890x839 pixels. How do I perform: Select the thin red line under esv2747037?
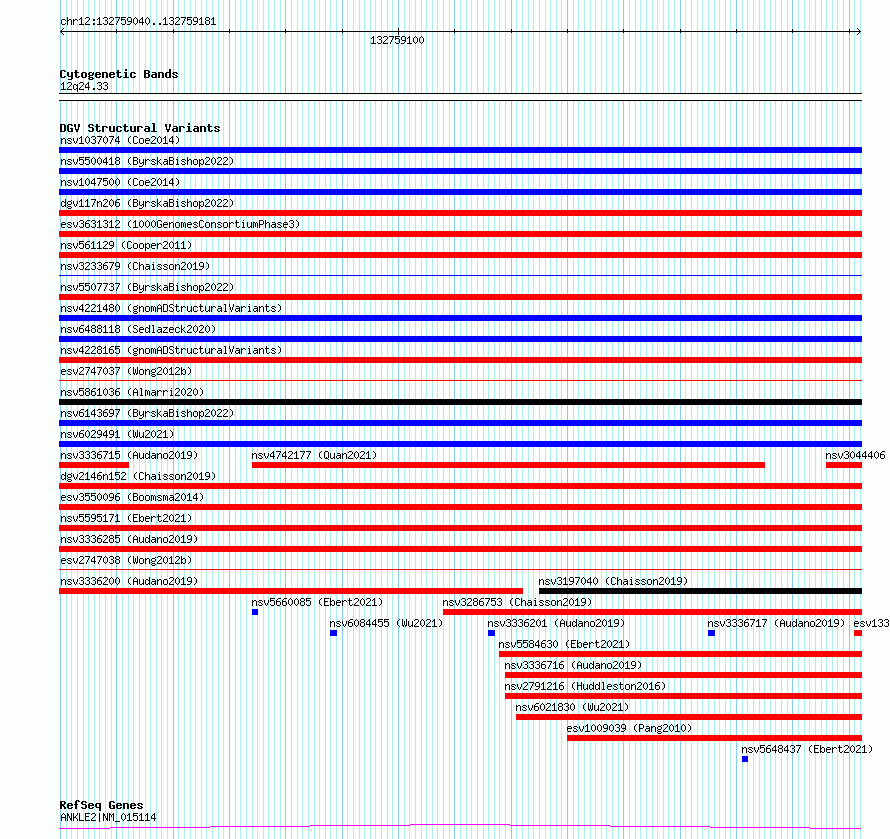(x=460, y=381)
